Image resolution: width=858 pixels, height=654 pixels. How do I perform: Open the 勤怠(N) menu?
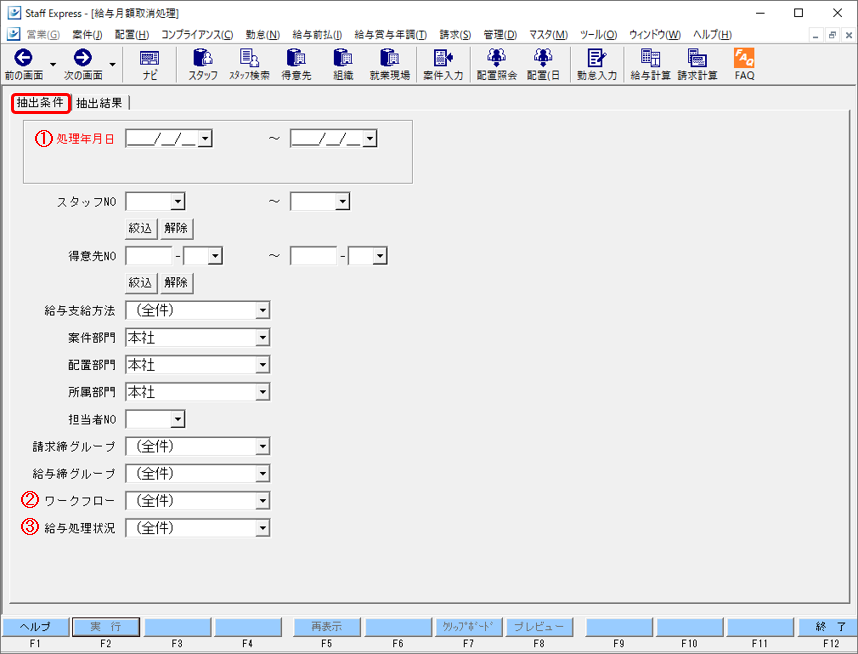(263, 34)
